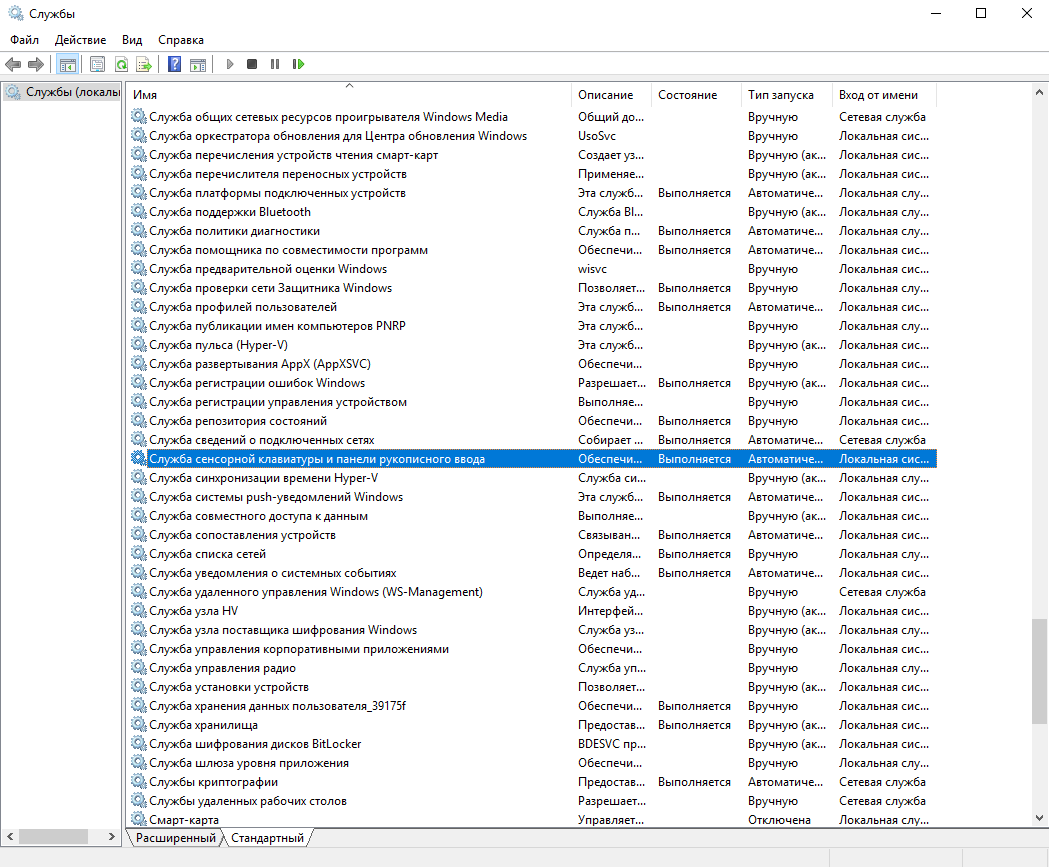Click gear icon of Смарт-карта row
Screen dimensions: 1049x867
pyautogui.click(x=138, y=819)
